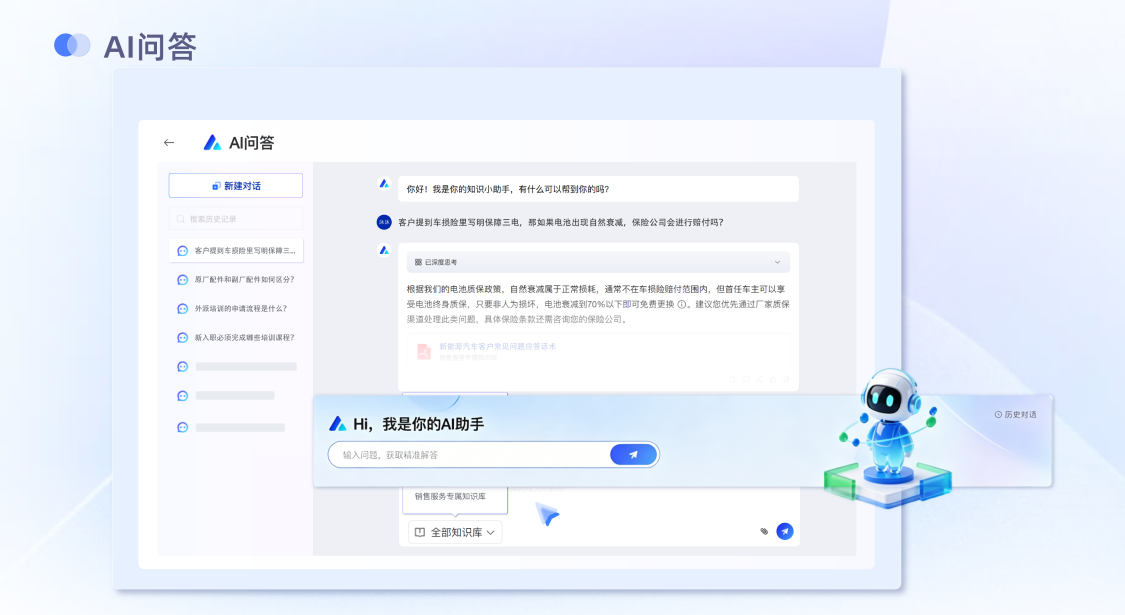The height and width of the screenshot is (615, 1125).
Task: Click the round send icon in the chat box
Action: click(785, 532)
